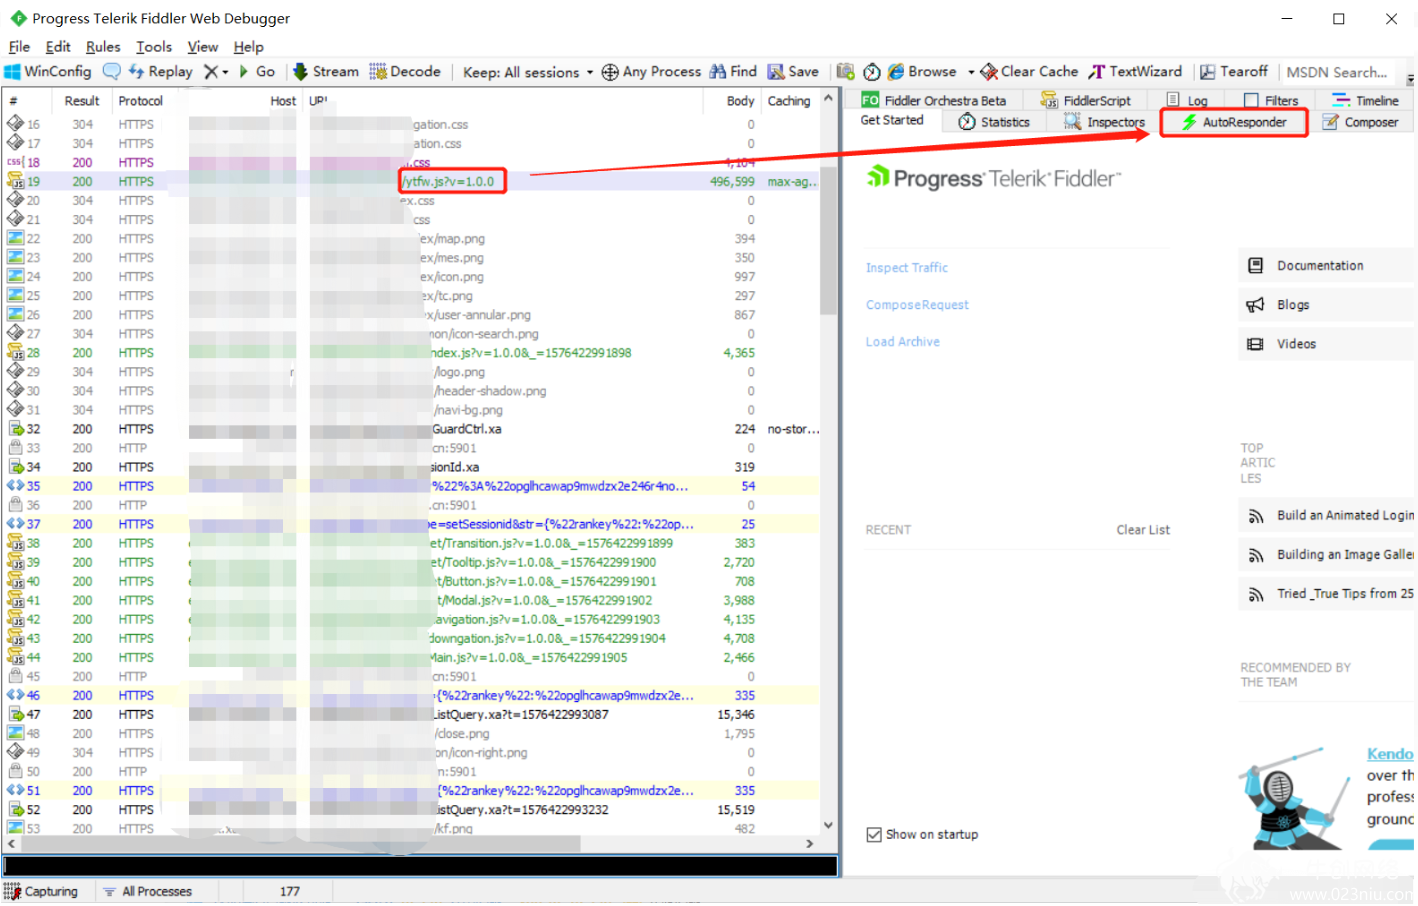
Task: Toggle the Show on startup checkbox
Action: point(874,835)
